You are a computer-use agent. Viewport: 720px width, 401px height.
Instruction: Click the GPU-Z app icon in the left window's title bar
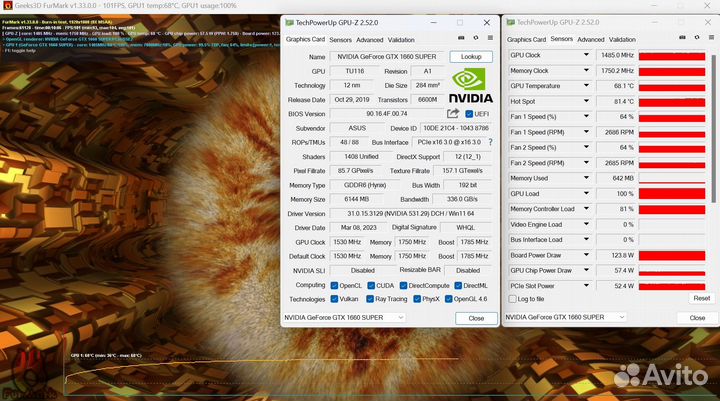289,23
